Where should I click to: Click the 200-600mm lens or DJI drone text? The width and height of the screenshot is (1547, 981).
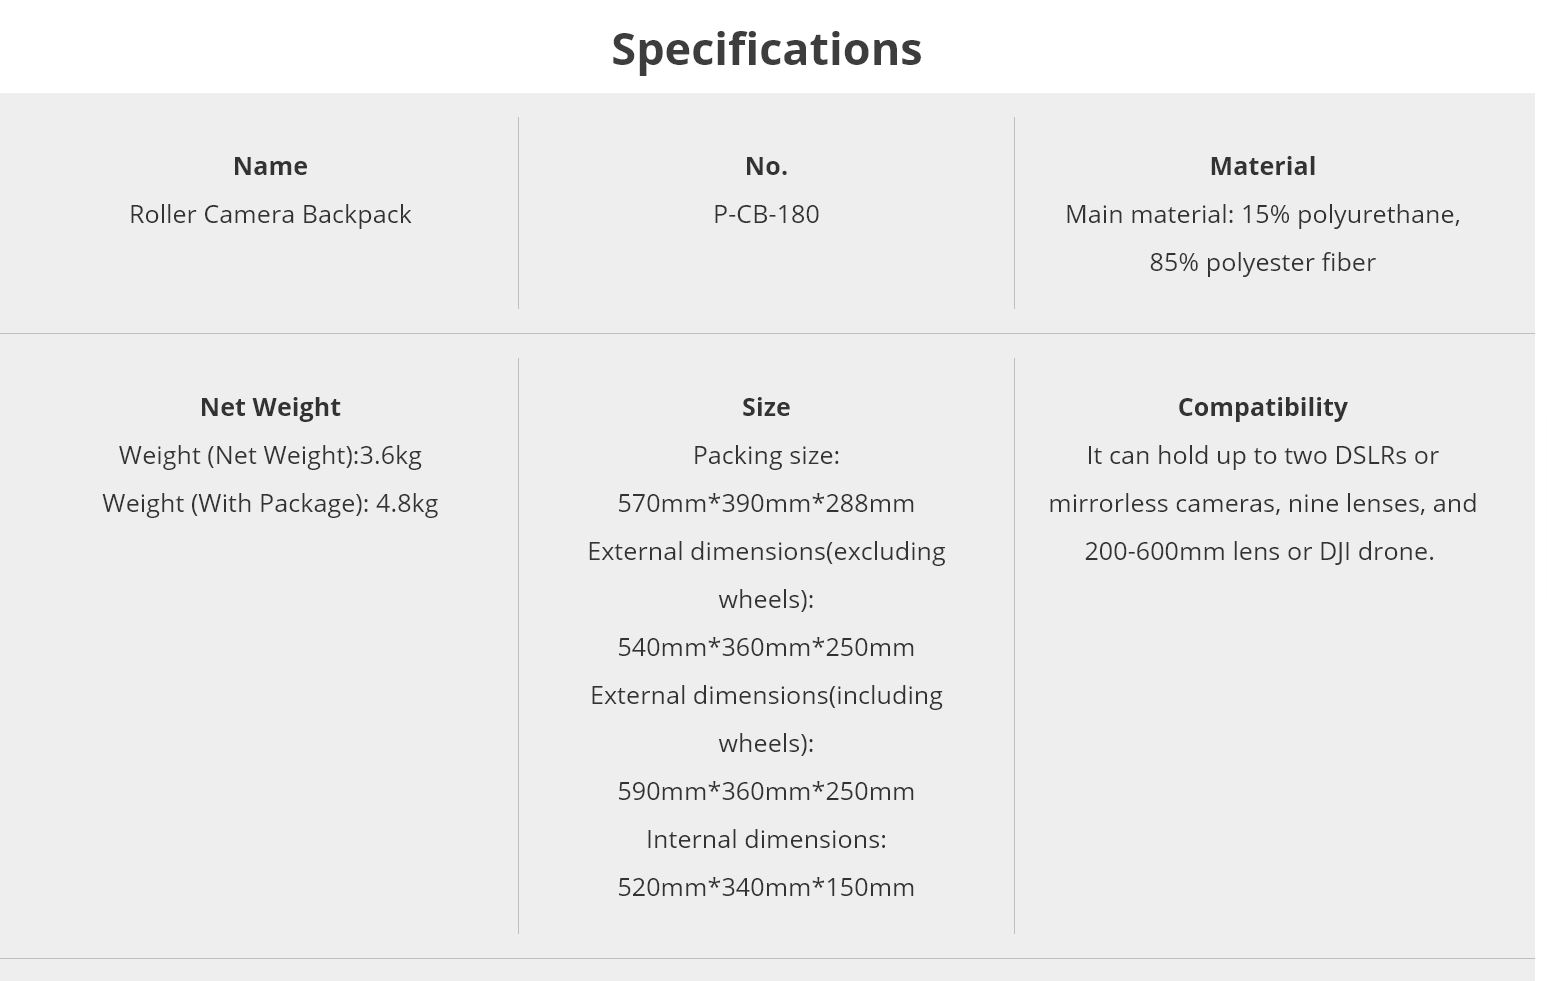click(1259, 551)
